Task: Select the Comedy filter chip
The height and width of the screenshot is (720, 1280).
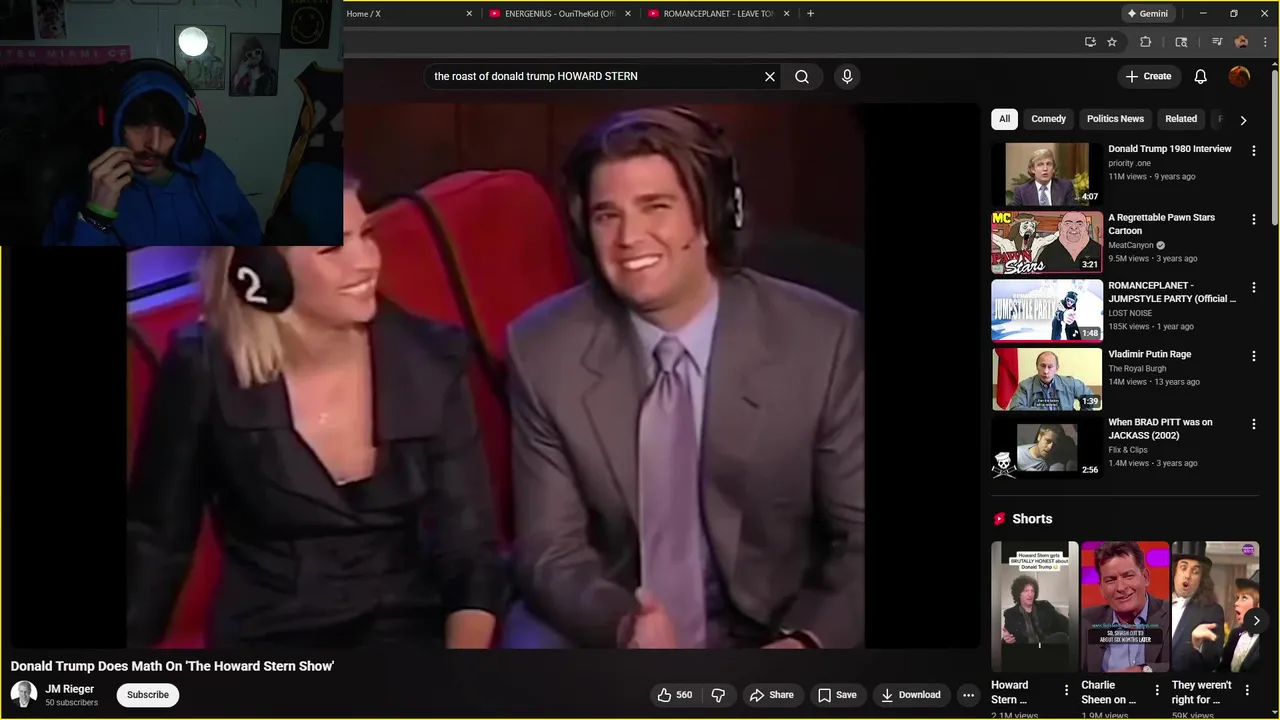Action: [x=1048, y=119]
